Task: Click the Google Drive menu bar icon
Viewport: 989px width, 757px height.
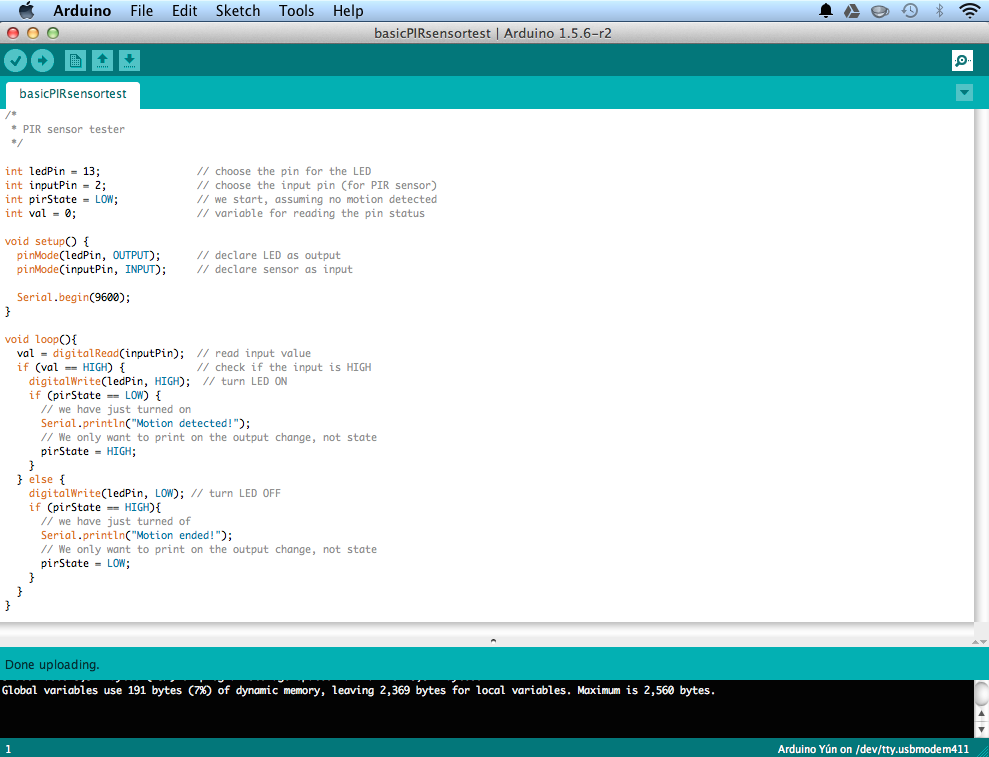Action: tap(852, 10)
